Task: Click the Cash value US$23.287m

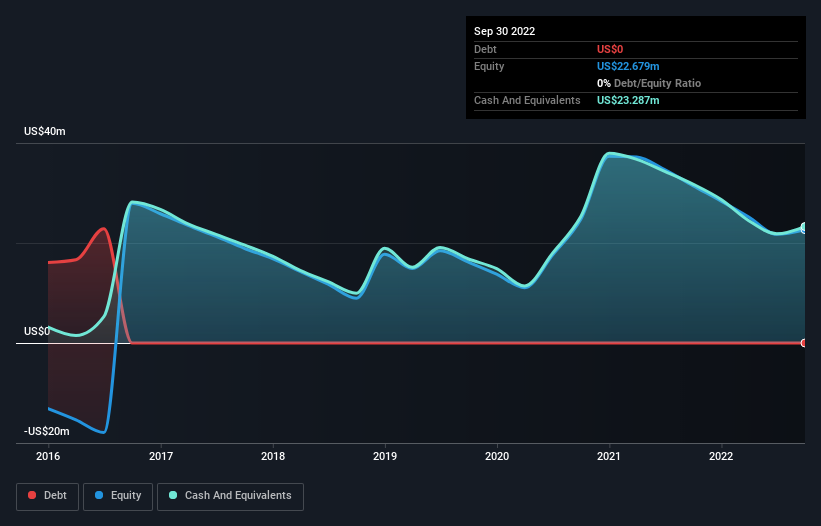Action: point(628,100)
